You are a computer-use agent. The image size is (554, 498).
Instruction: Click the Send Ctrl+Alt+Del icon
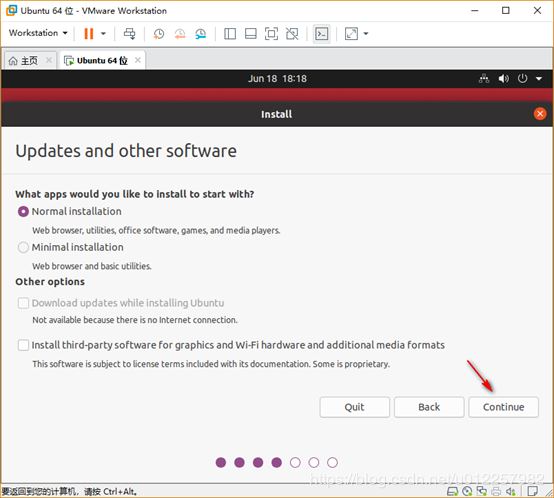pos(129,34)
